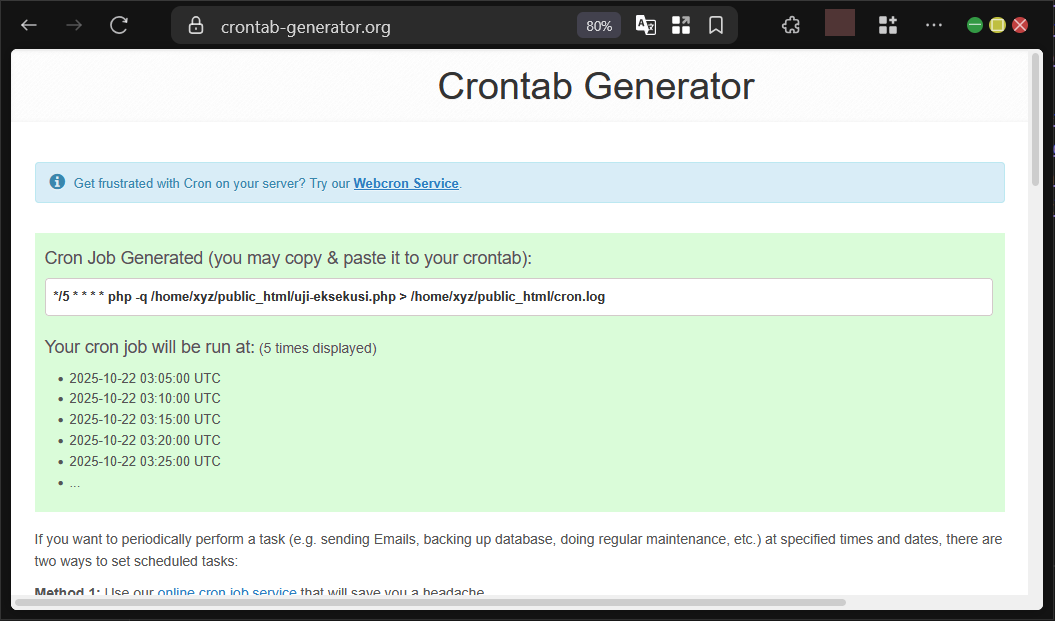Click the blue info icon in banner

(57, 182)
